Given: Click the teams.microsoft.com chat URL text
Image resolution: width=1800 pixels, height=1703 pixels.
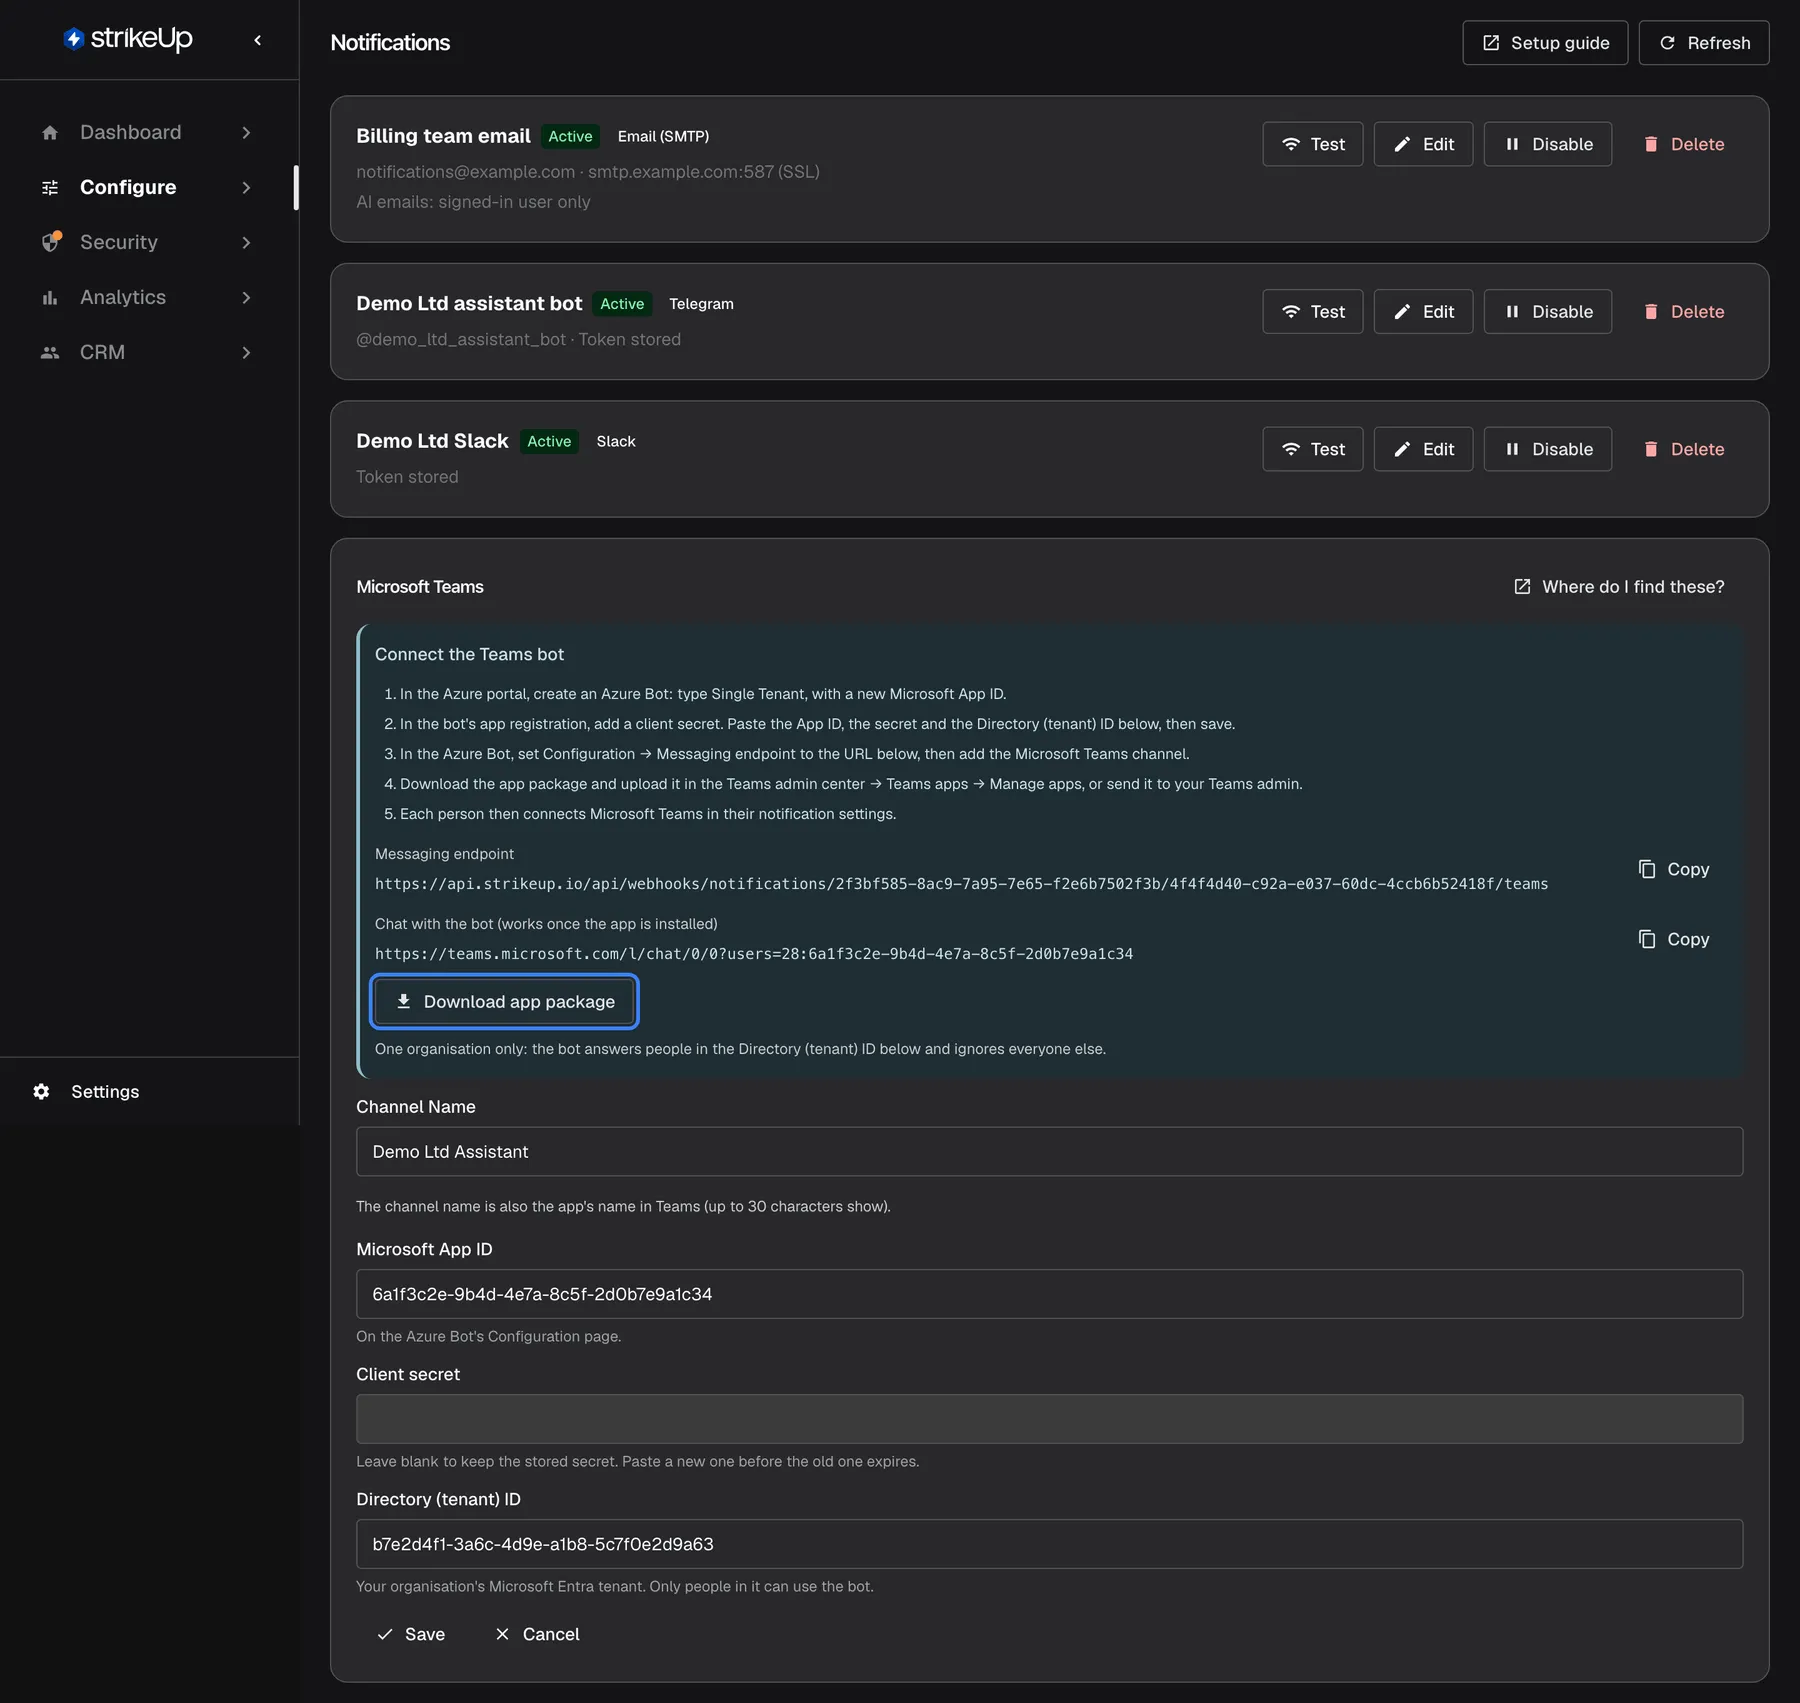Looking at the screenshot, I should click(754, 954).
